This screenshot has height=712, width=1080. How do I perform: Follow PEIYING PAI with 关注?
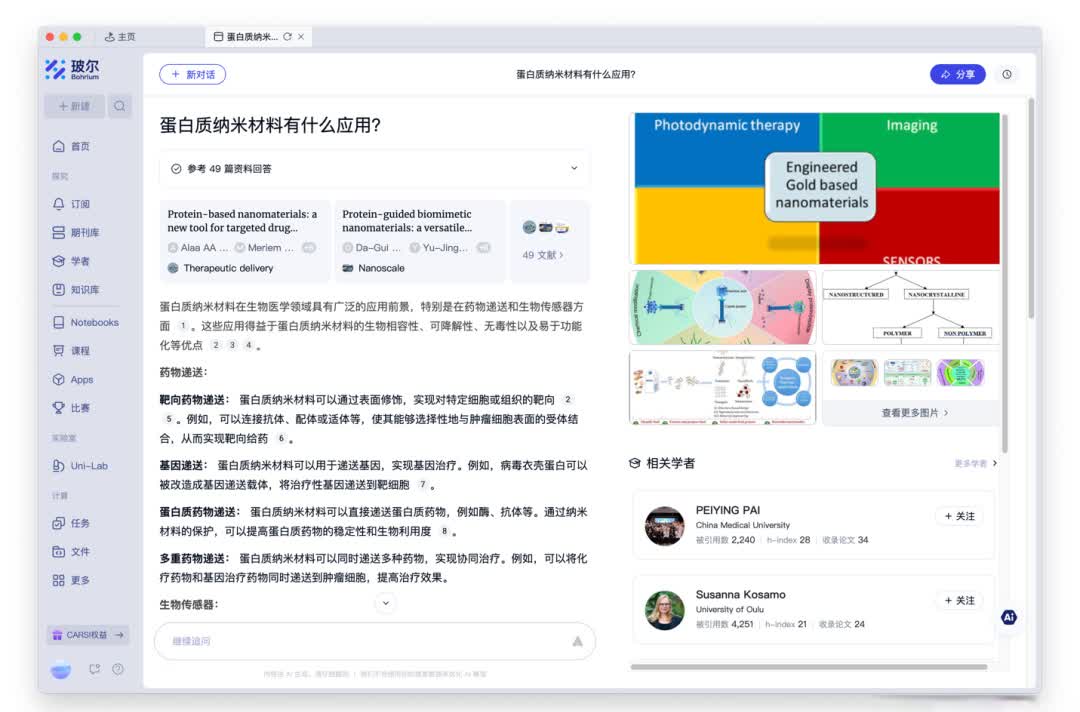(959, 516)
